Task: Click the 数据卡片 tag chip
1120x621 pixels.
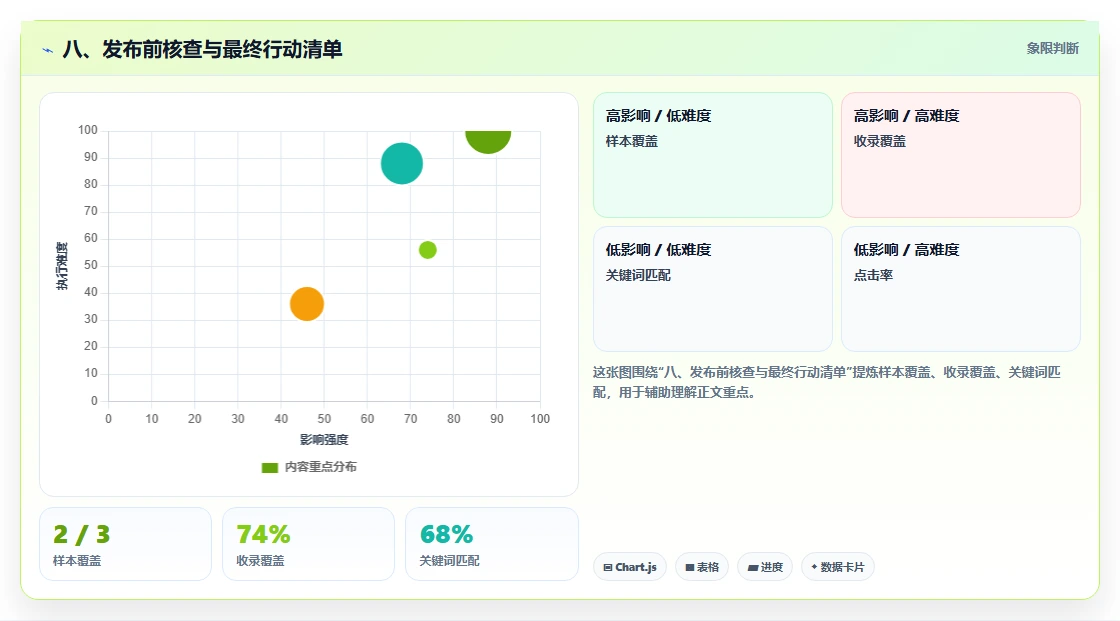Action: pyautogui.click(x=838, y=567)
